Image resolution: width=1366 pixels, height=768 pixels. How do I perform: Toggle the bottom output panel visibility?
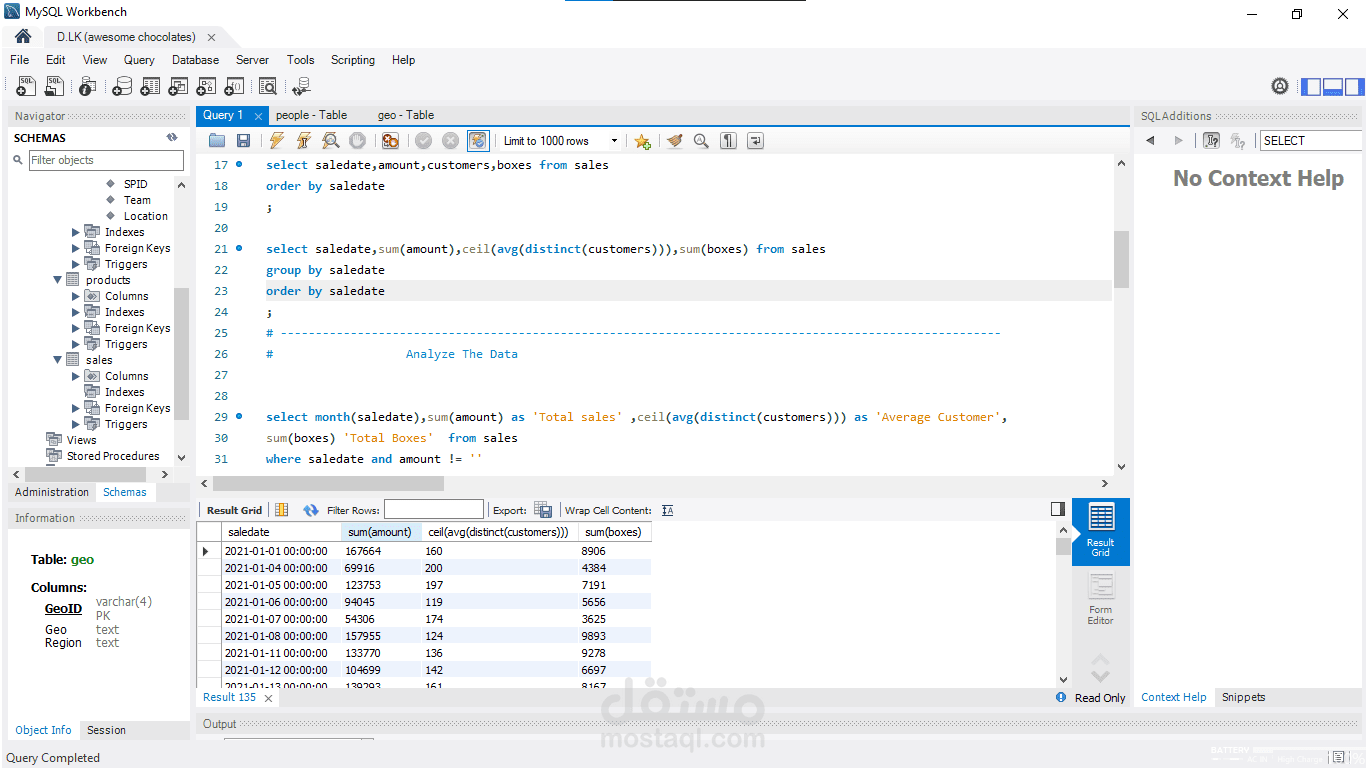(1332, 87)
